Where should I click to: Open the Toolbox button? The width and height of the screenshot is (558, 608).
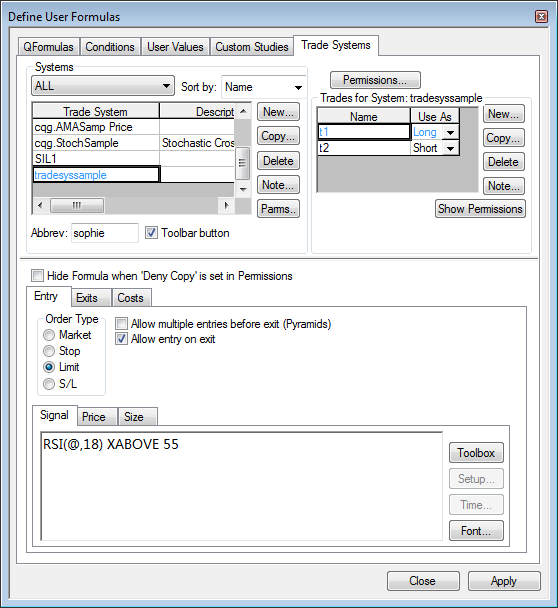pos(476,453)
